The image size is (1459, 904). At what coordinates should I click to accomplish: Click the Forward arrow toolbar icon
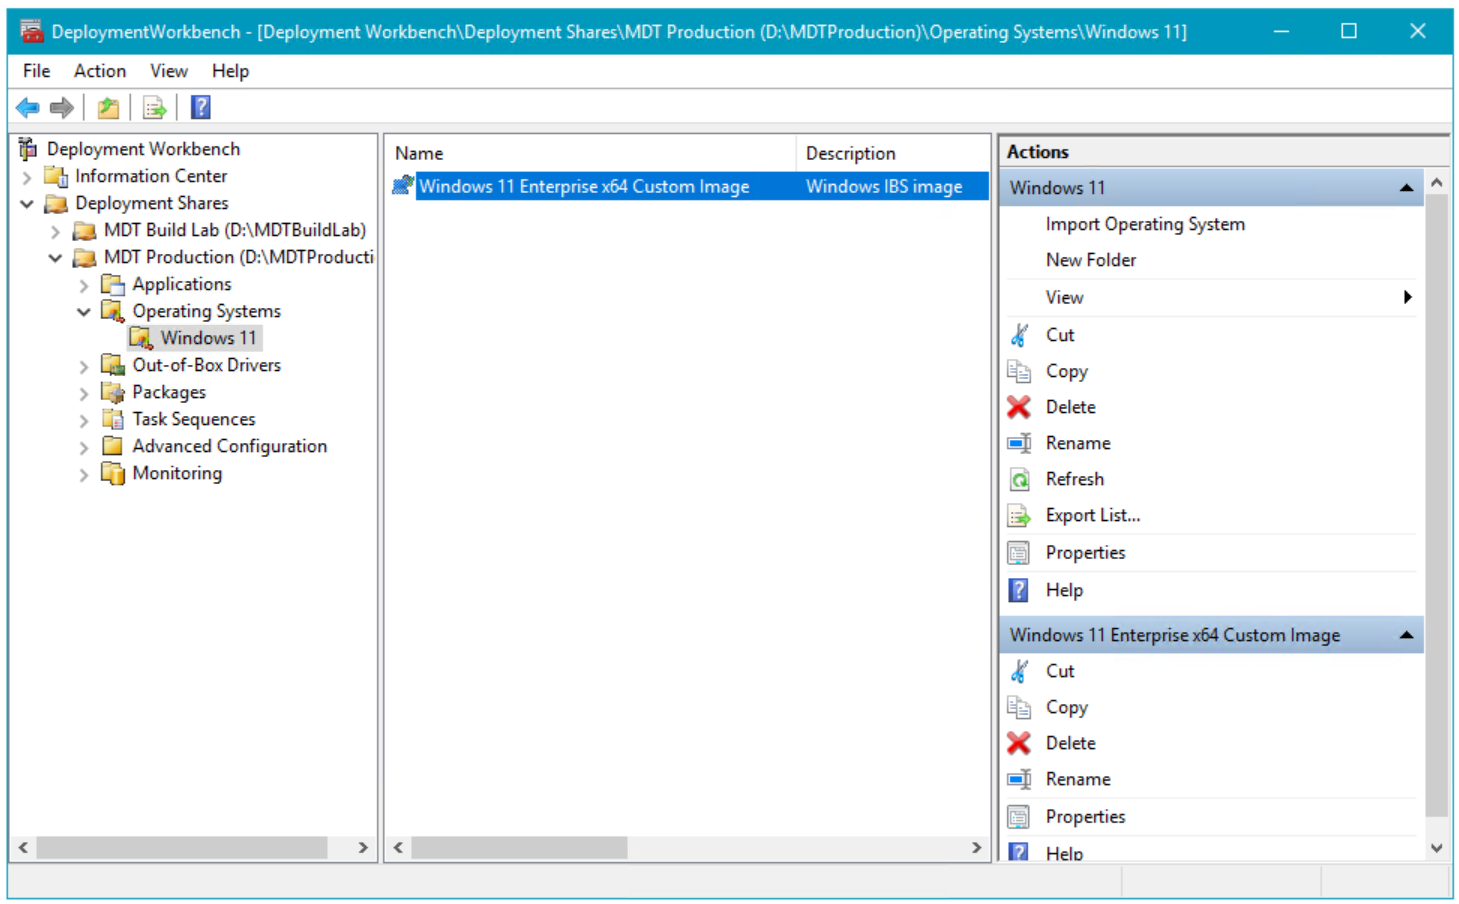tap(62, 108)
